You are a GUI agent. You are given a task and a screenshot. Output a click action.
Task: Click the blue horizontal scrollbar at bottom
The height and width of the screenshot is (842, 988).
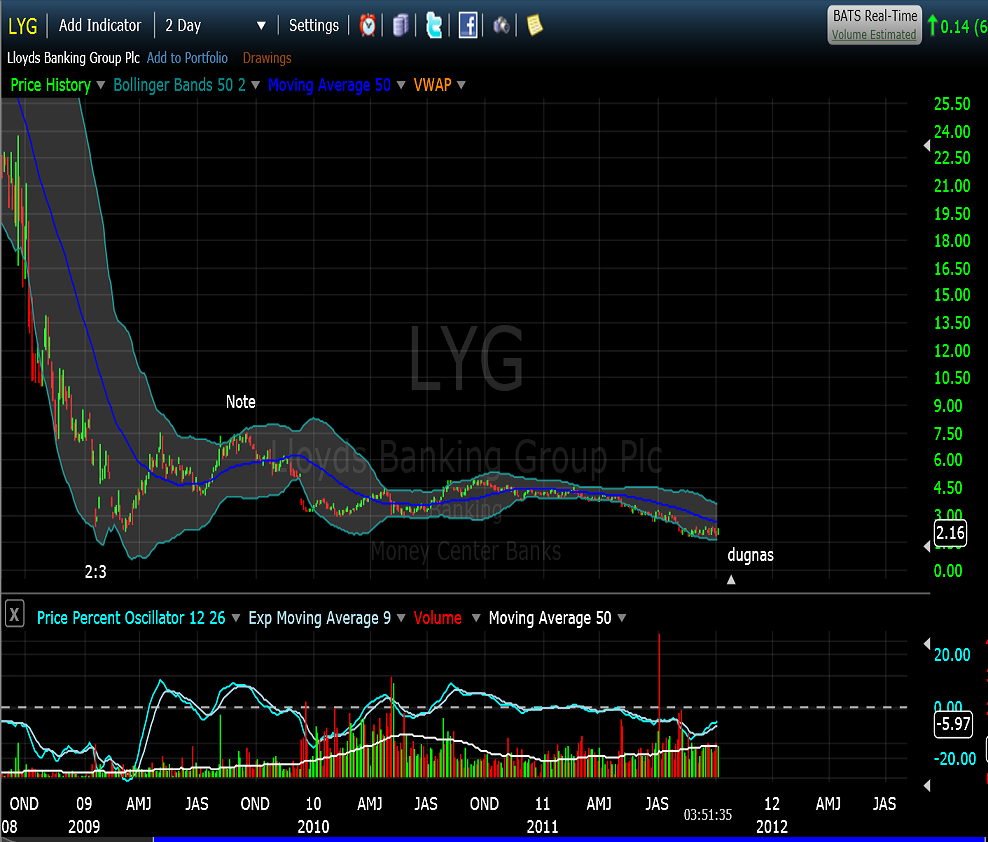570,839
